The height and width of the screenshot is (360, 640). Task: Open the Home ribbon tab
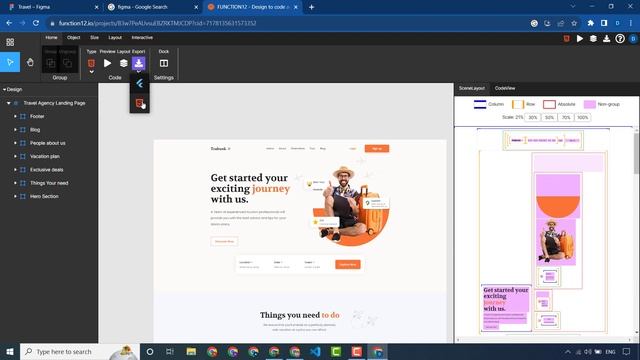pos(51,38)
